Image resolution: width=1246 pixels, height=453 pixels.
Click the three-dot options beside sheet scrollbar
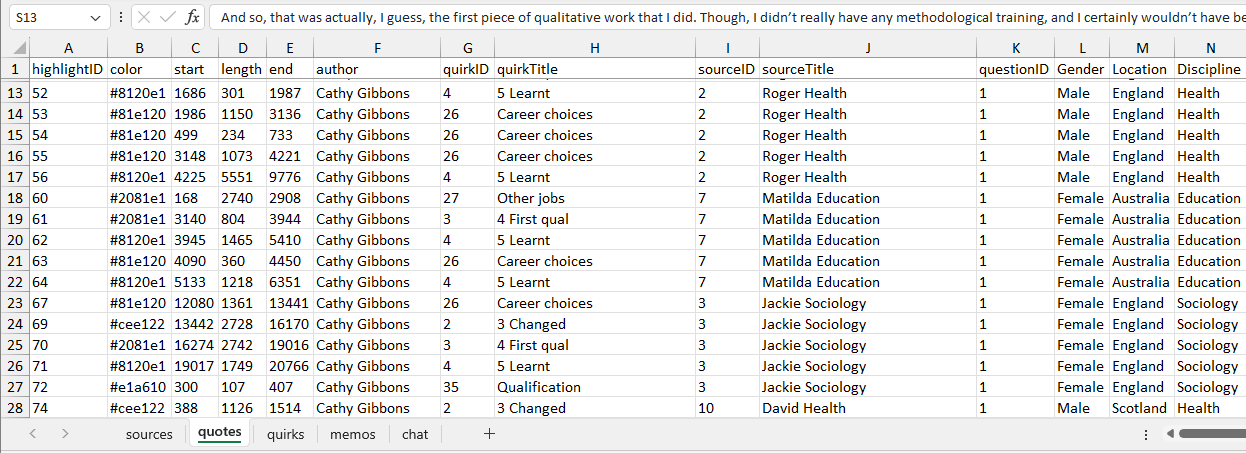(1146, 434)
